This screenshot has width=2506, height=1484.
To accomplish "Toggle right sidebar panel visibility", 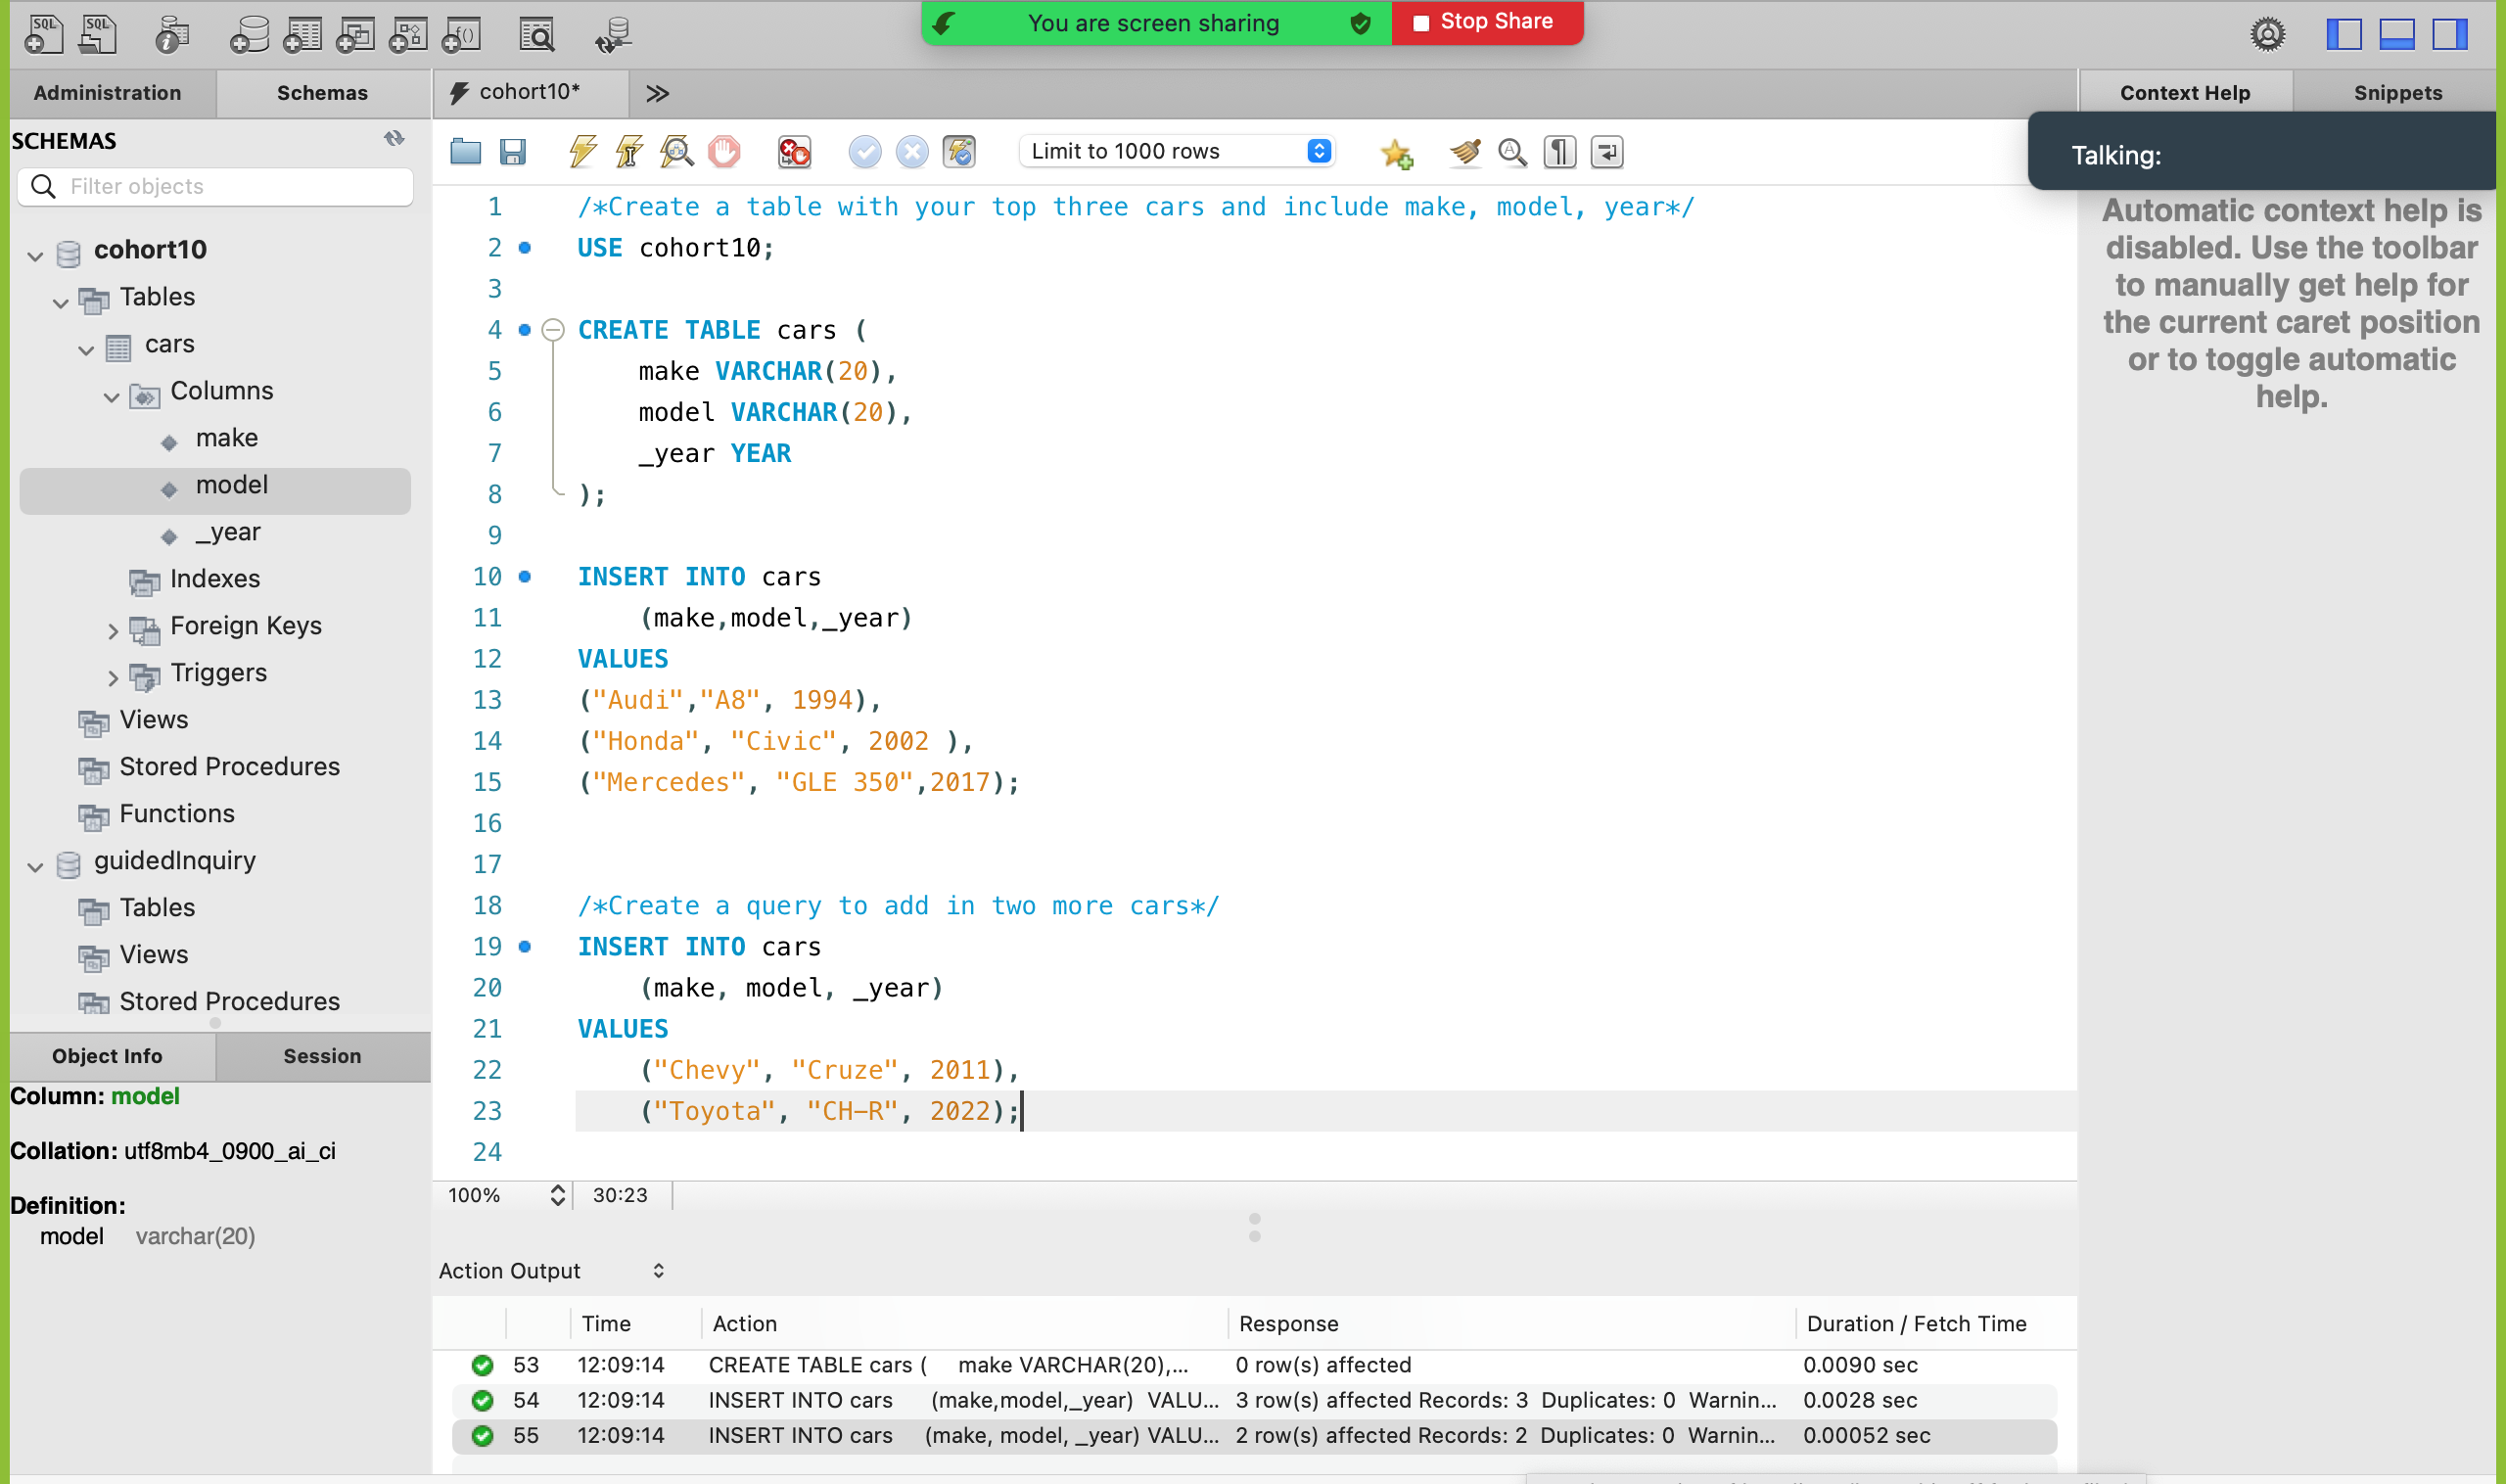I will (2449, 35).
